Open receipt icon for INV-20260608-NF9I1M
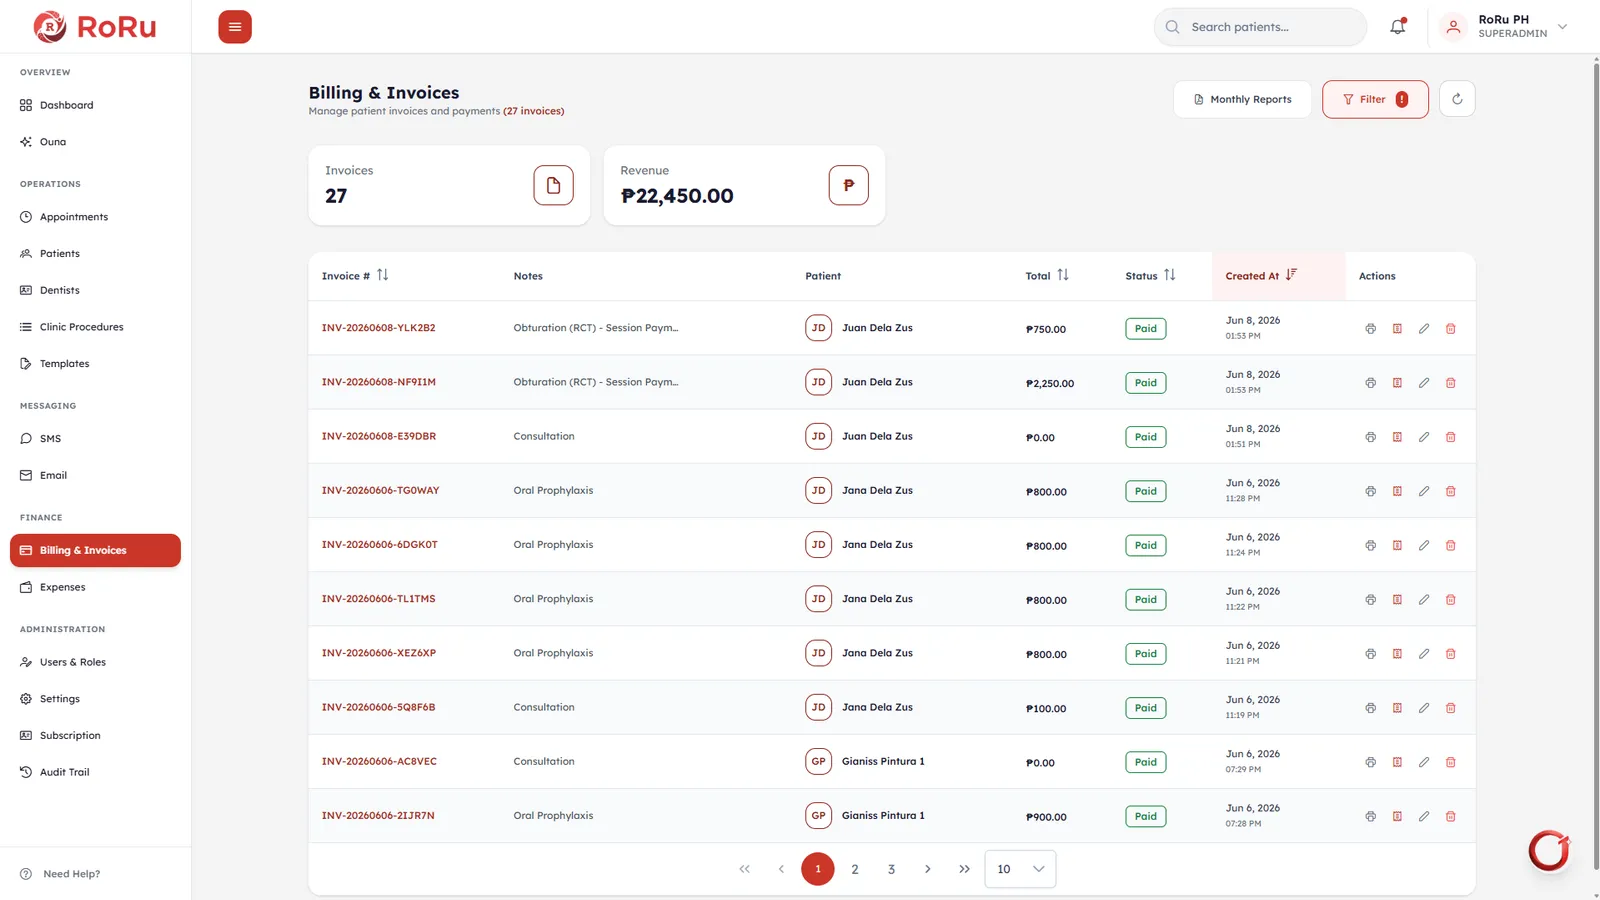1600x900 pixels. 1397,383
